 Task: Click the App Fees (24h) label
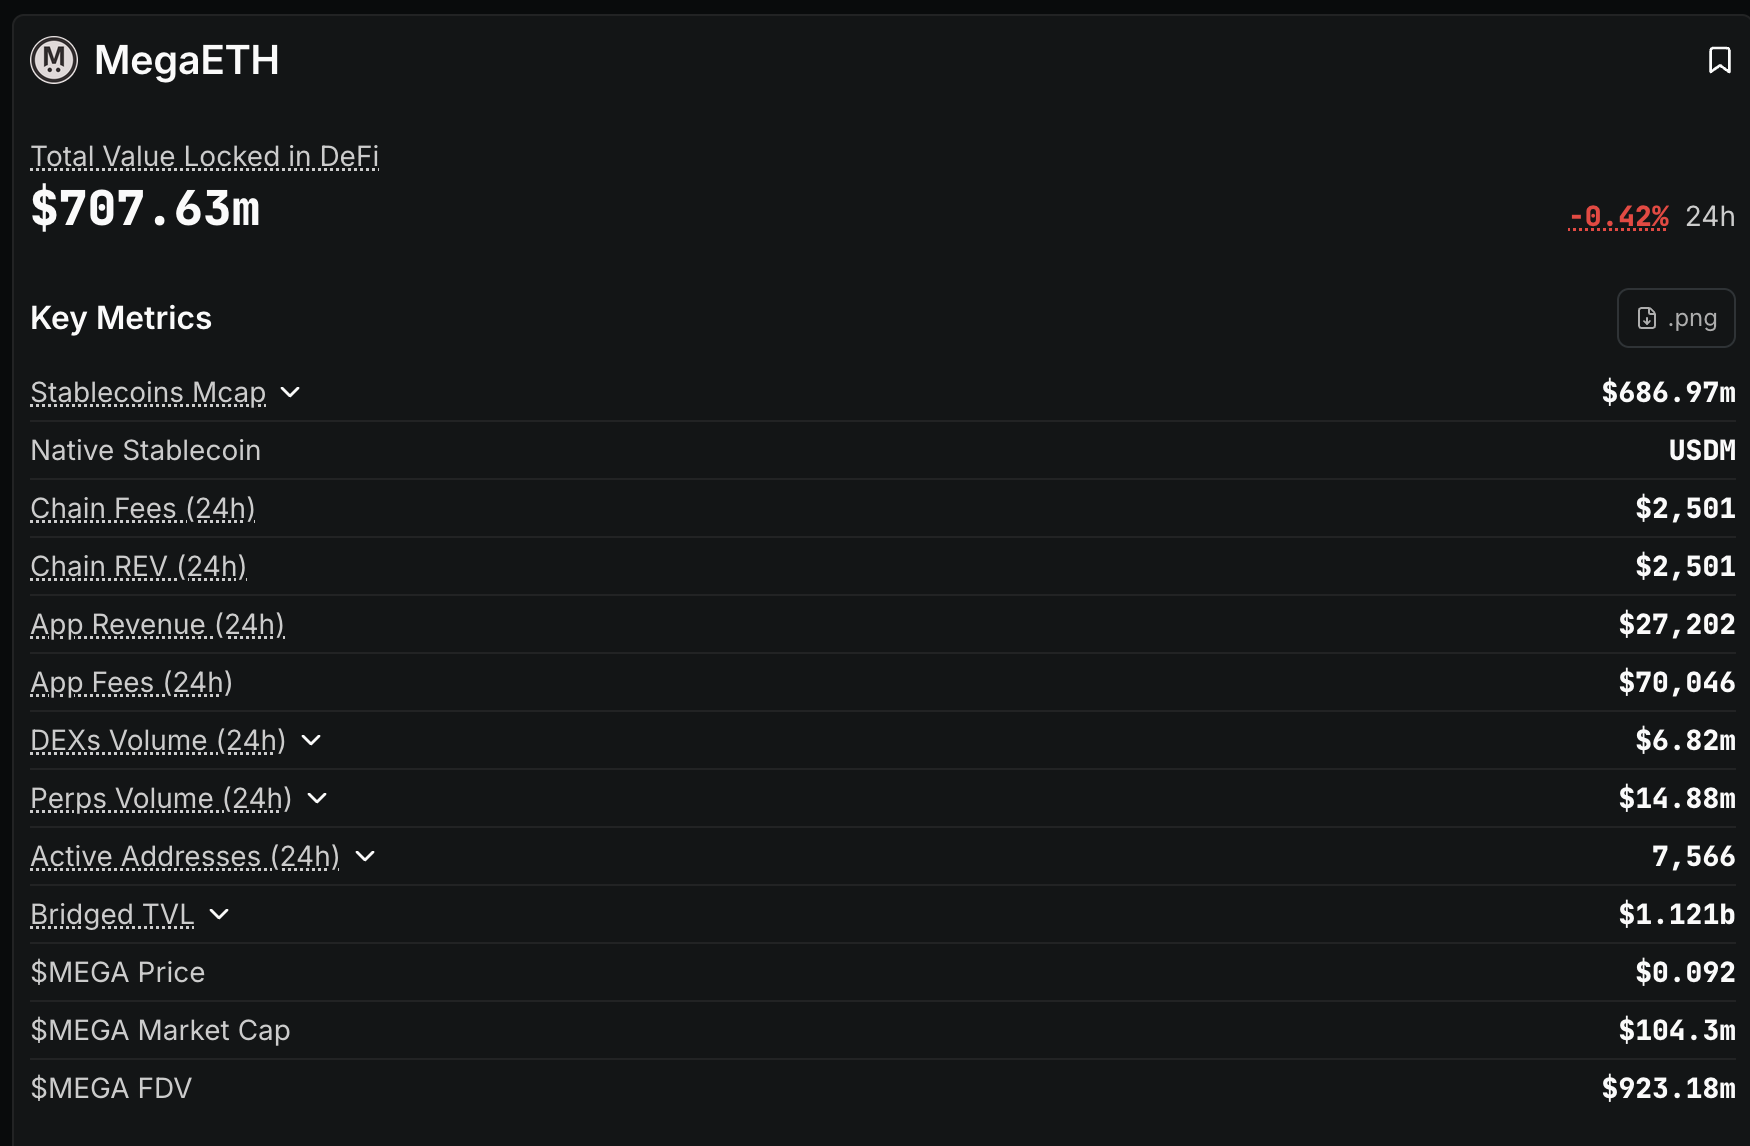(x=131, y=682)
